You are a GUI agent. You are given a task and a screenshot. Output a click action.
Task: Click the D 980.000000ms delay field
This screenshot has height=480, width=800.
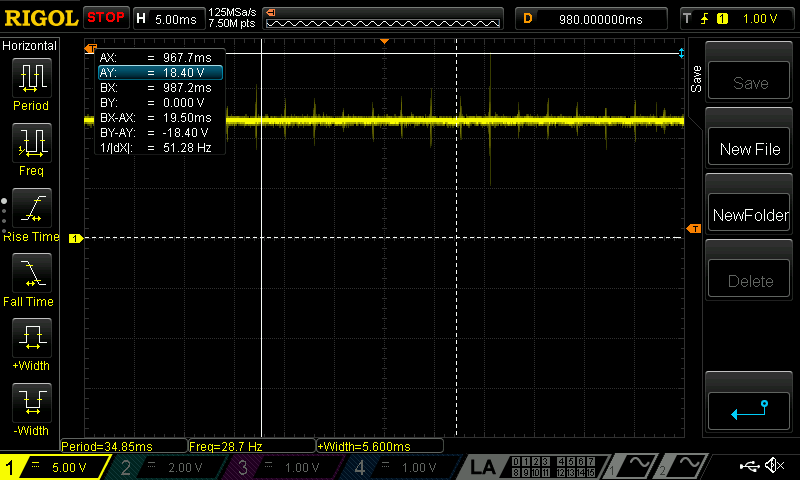(x=592, y=18)
